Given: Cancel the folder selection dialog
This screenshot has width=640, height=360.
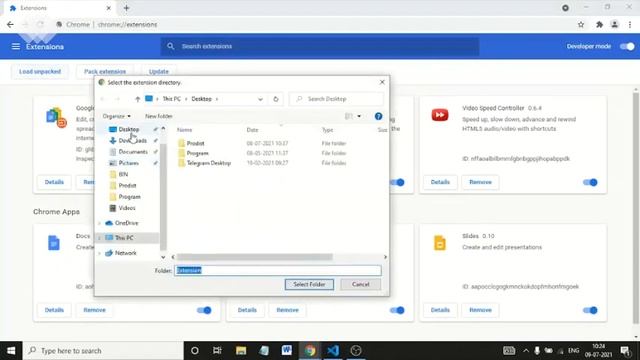Looking at the screenshot, I should (x=360, y=284).
